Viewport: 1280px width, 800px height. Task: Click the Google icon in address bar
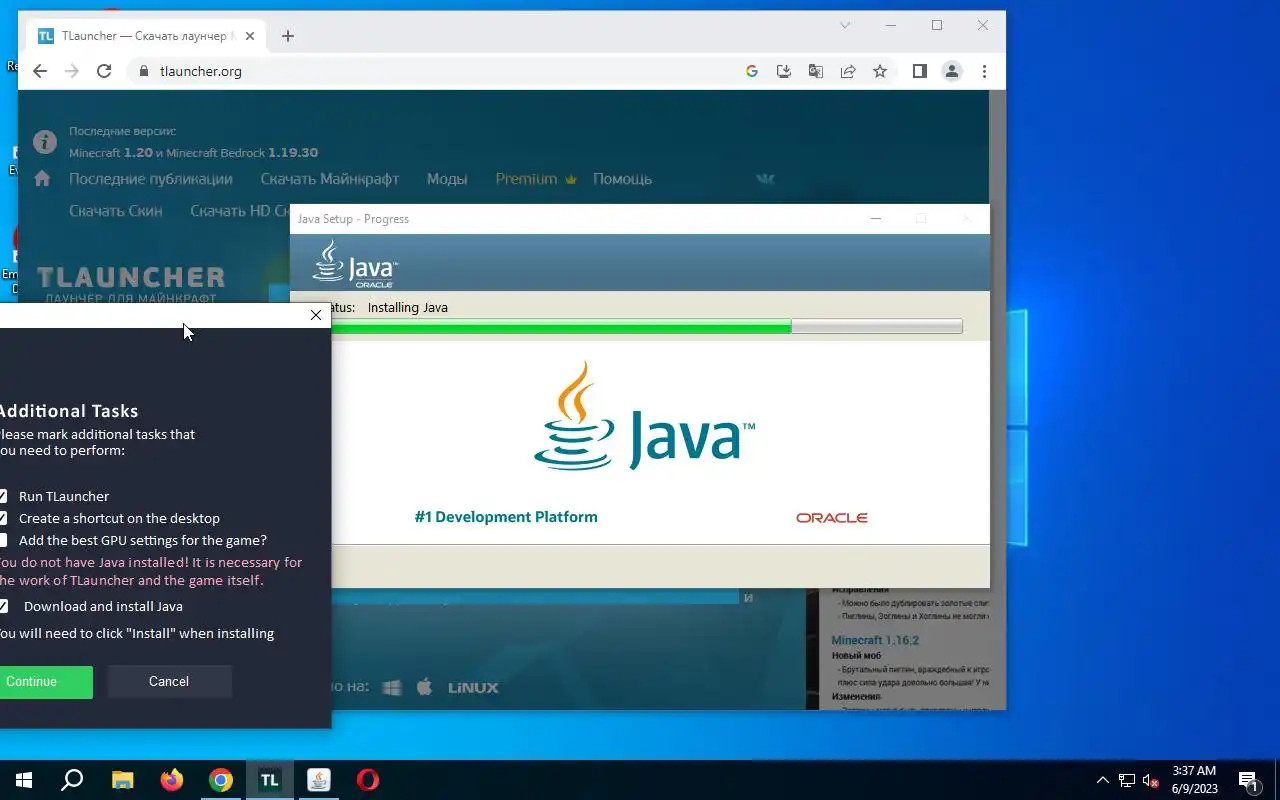tap(752, 71)
